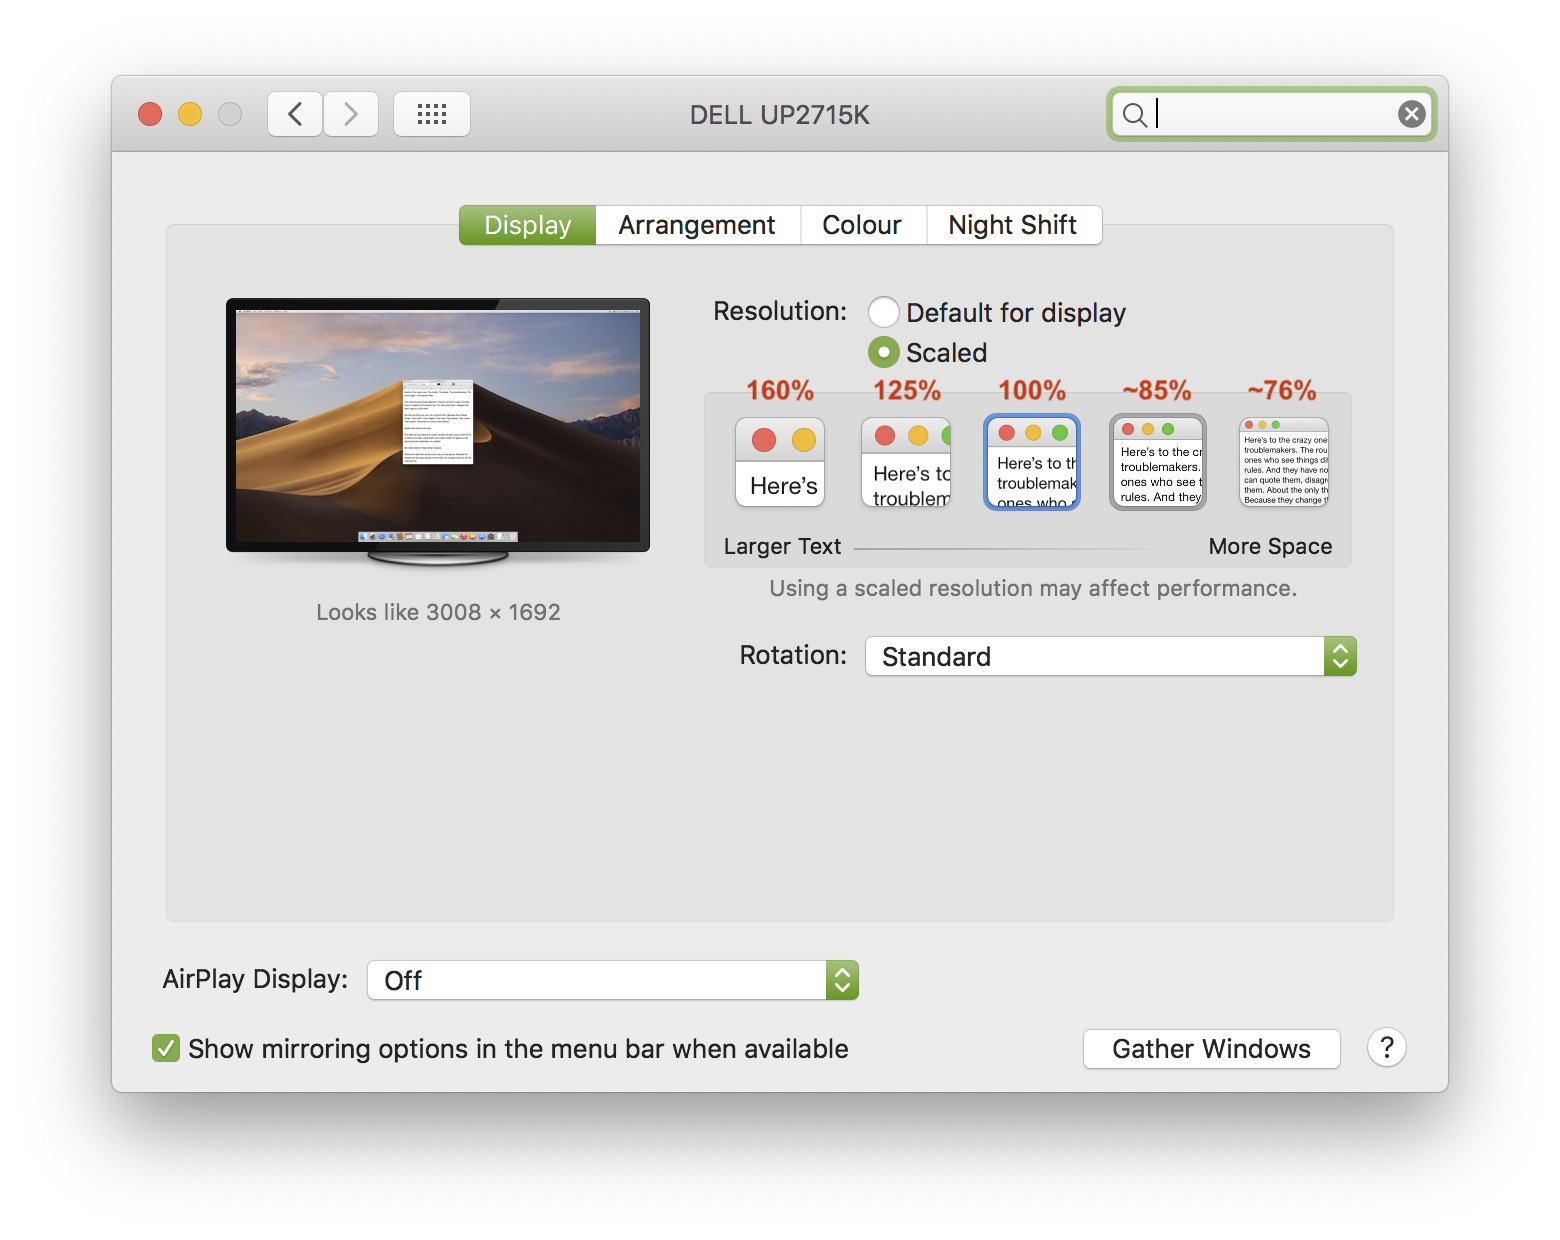This screenshot has width=1560, height=1240.
Task: Open the AirPlay Display dropdown
Action: pos(613,980)
